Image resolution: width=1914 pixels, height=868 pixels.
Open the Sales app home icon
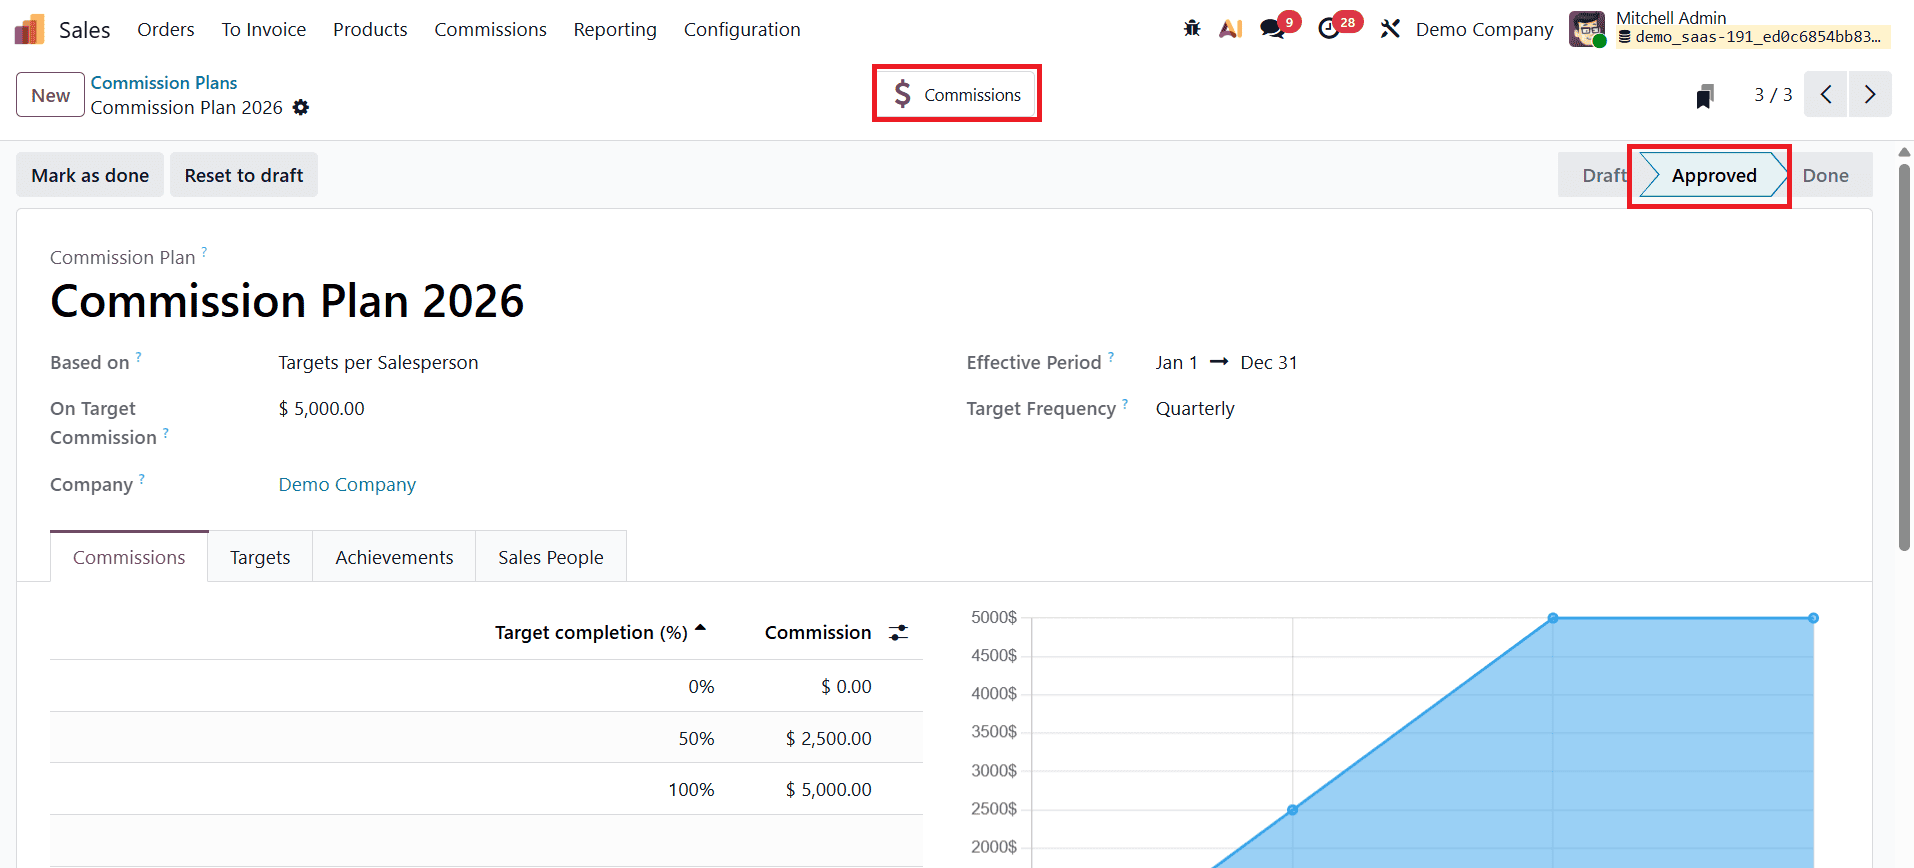tap(29, 30)
